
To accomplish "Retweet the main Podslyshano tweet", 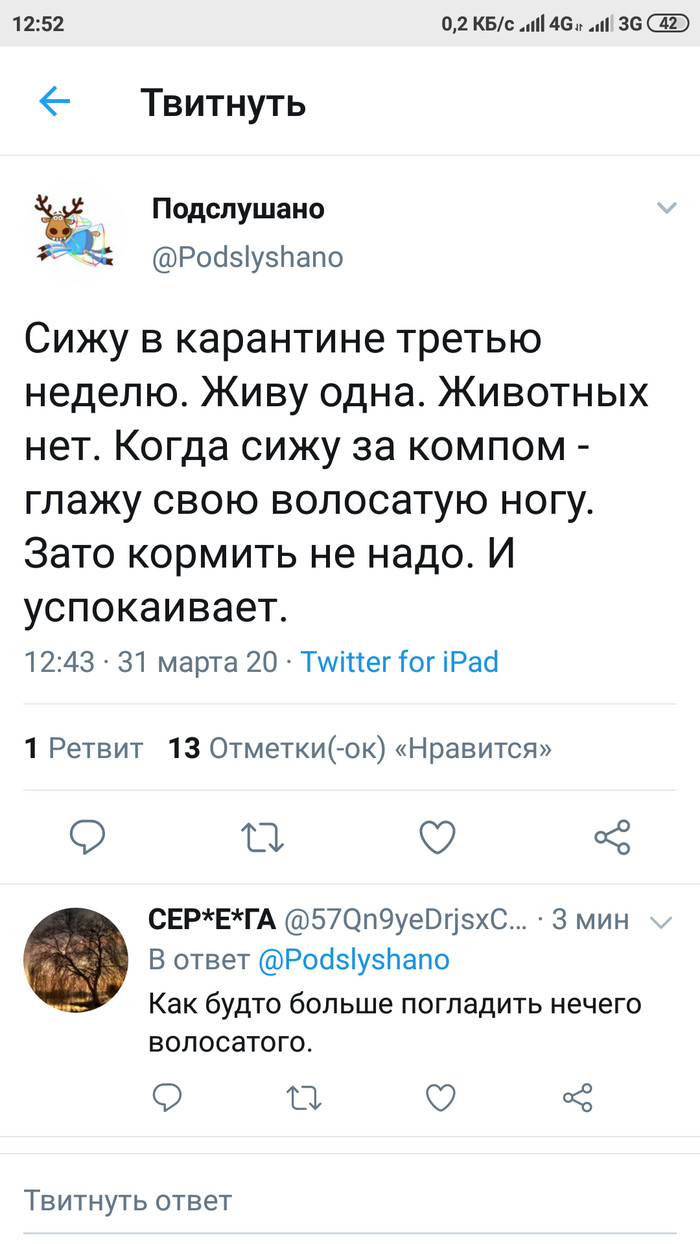I will (x=263, y=837).
